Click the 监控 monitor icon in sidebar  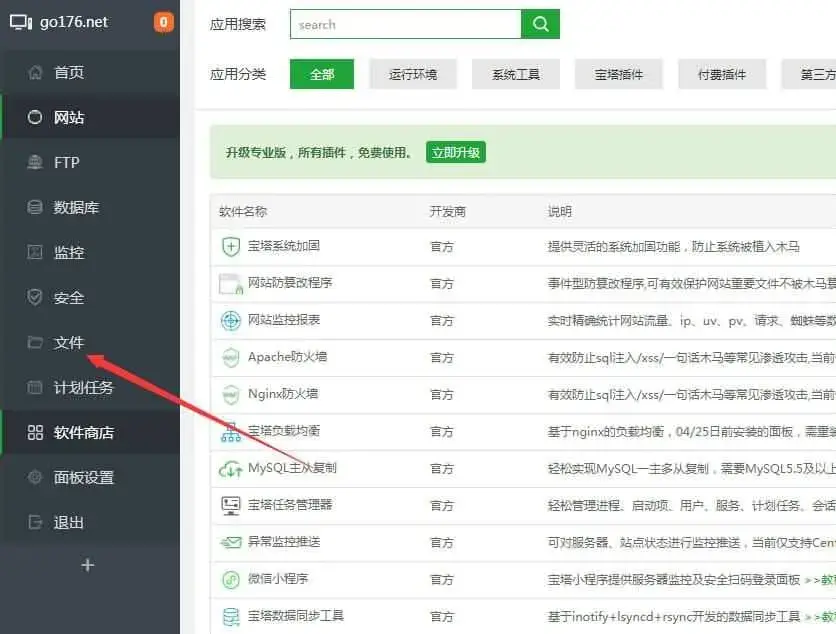[35, 252]
